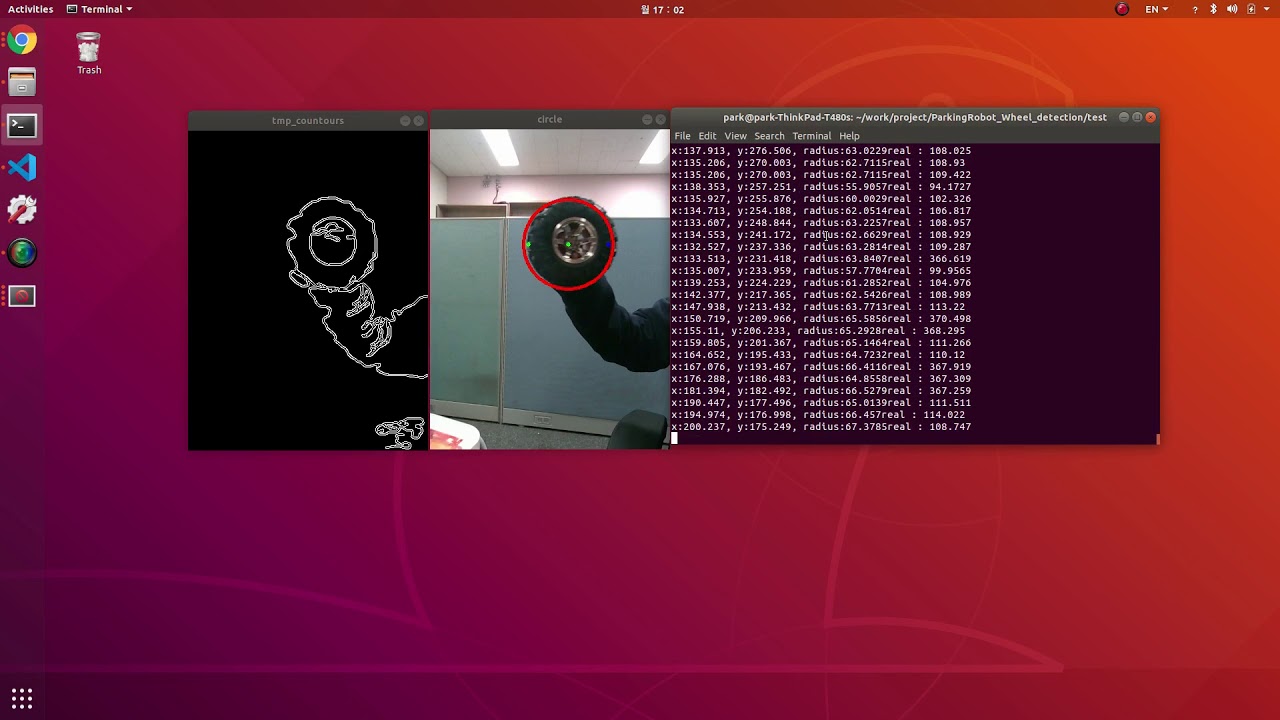The image size is (1280, 720).
Task: Open the Edit menu in terminal
Action: 707,136
